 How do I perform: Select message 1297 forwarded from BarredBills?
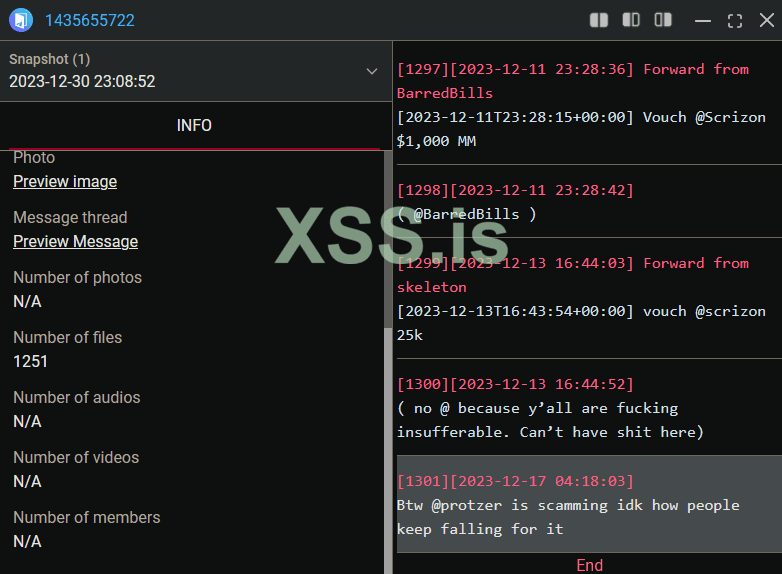[x=589, y=105]
